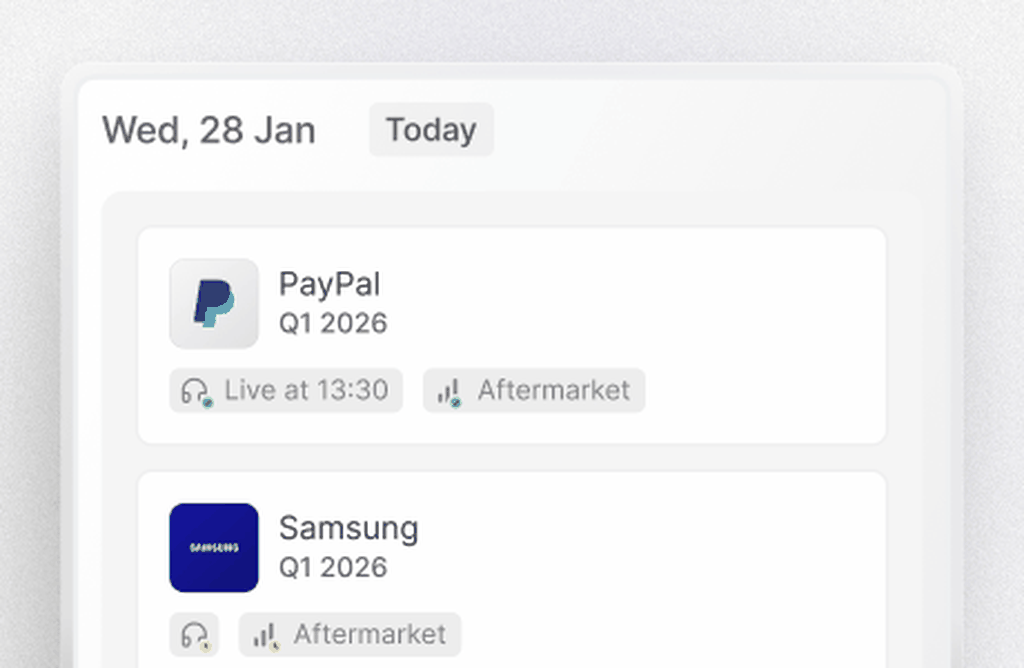The image size is (1024, 668).
Task: Click Q1 2026 label under PayPal
Action: (x=332, y=323)
